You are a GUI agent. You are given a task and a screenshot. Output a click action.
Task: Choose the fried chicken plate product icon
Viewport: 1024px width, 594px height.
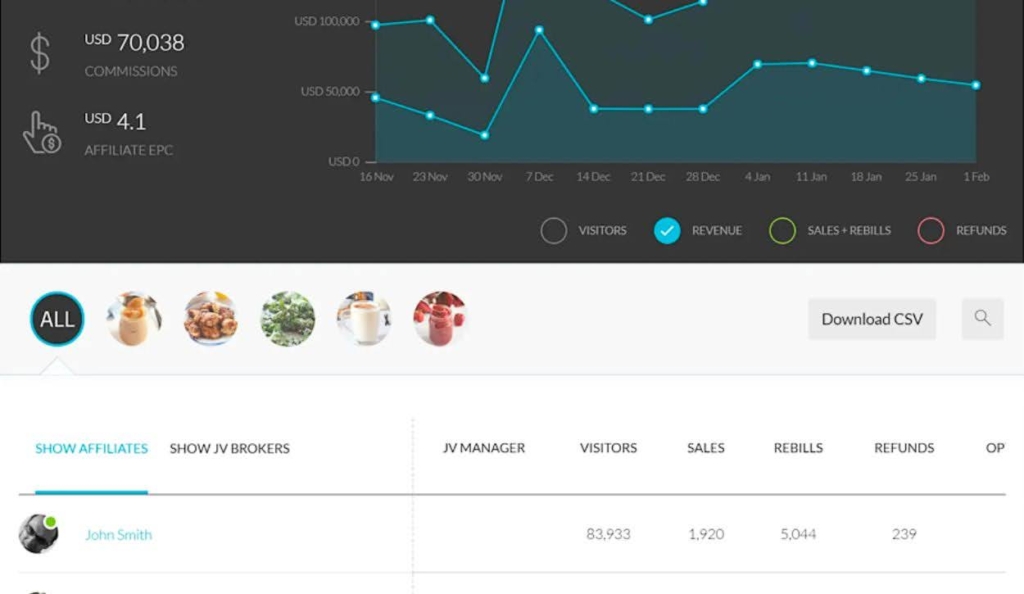(x=211, y=319)
